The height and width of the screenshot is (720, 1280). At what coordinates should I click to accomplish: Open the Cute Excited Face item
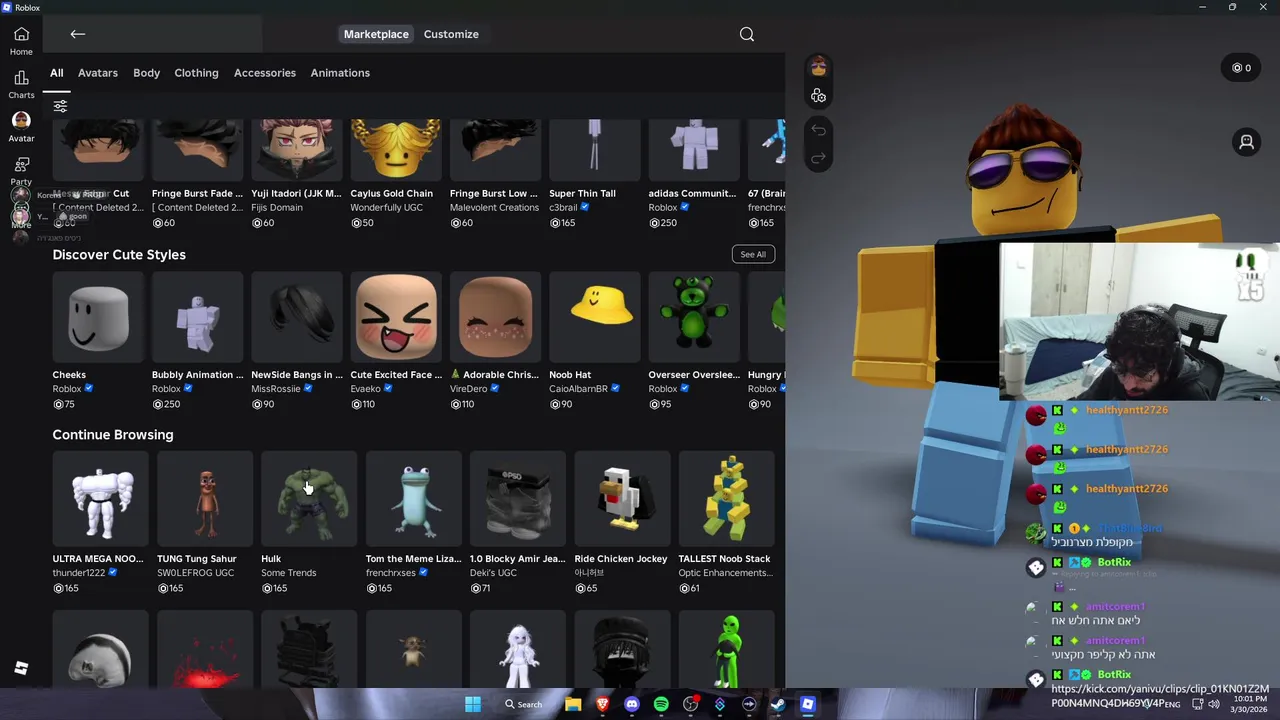coord(396,318)
